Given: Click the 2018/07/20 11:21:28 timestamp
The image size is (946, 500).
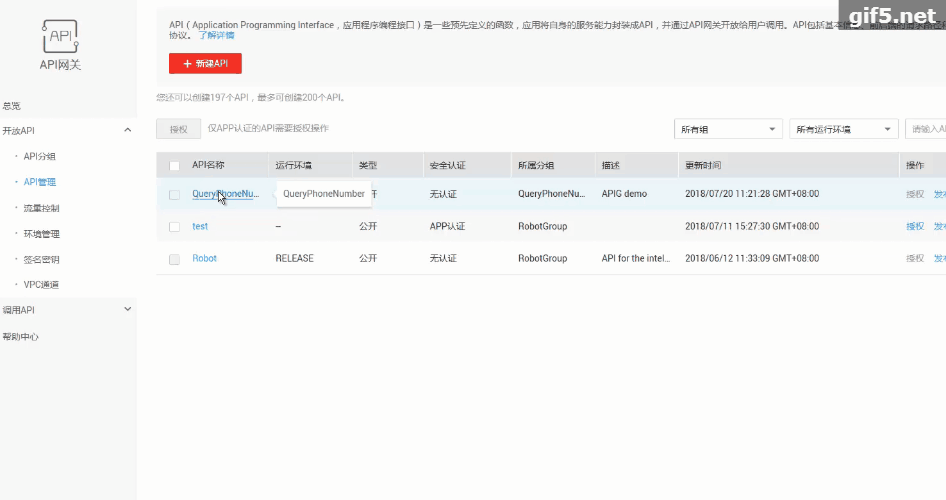Looking at the screenshot, I should tap(752, 194).
